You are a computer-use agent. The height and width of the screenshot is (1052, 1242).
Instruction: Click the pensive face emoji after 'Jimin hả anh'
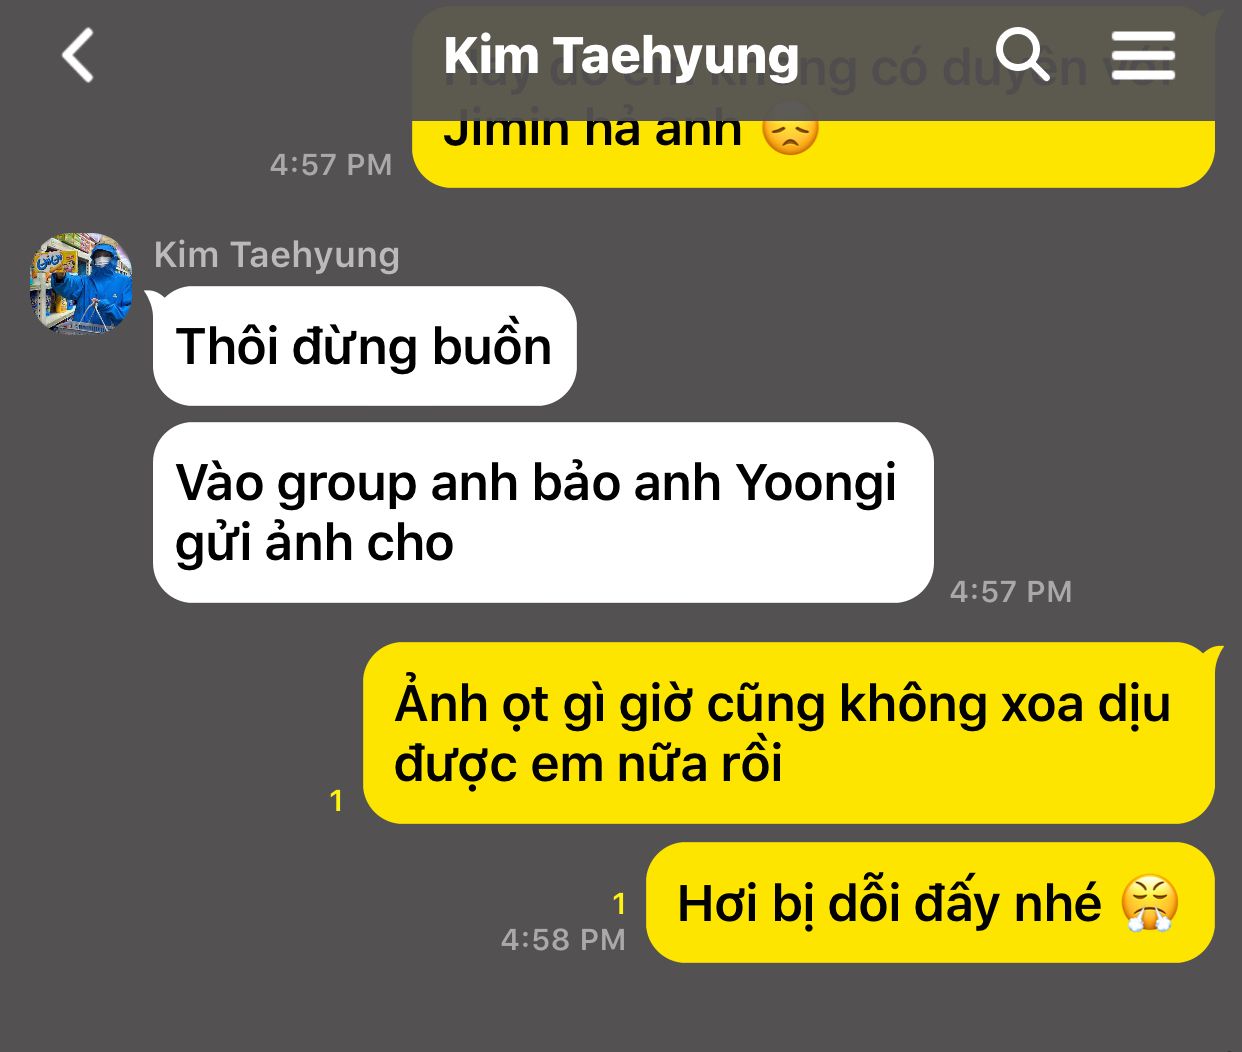(790, 128)
